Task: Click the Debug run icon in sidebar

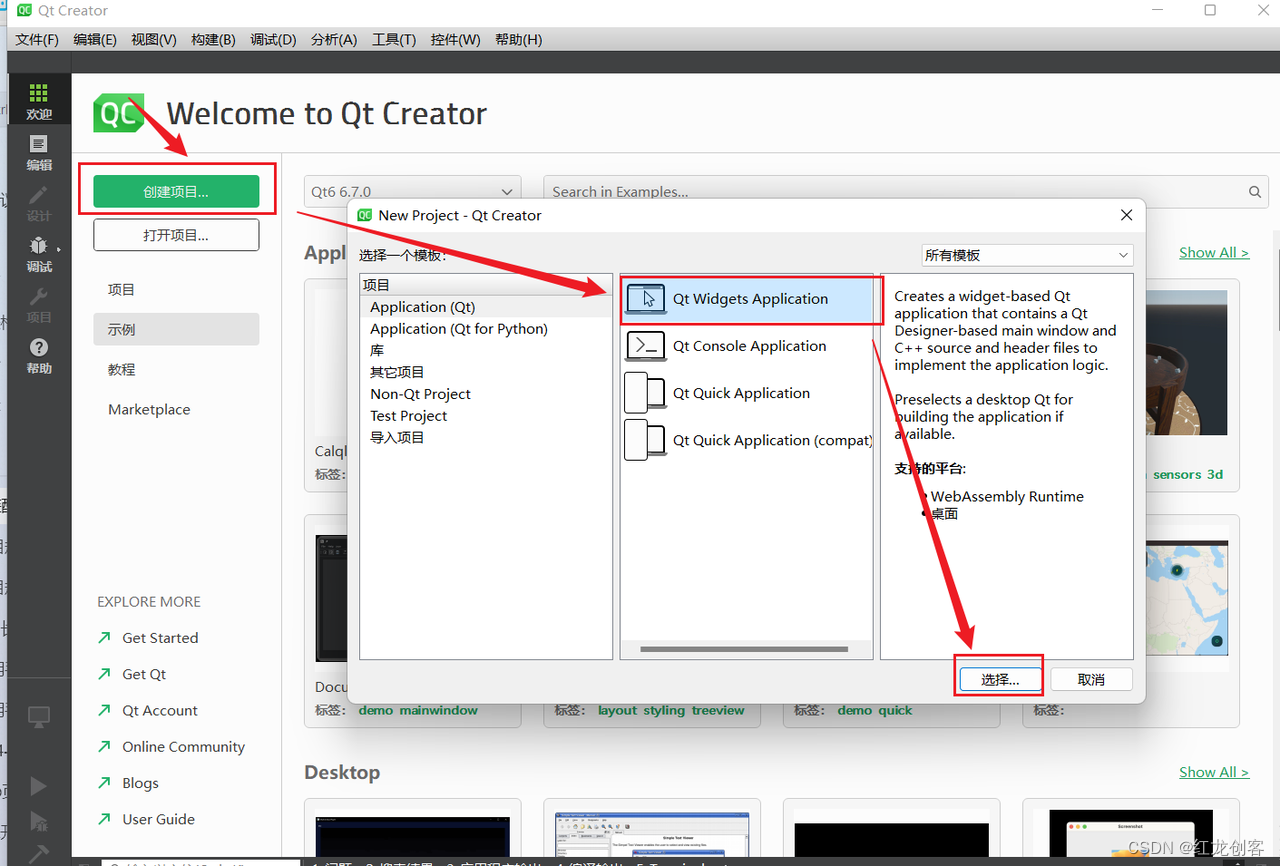Action: pyautogui.click(x=39, y=821)
